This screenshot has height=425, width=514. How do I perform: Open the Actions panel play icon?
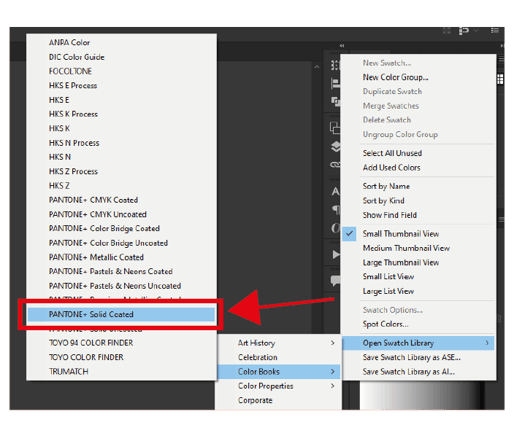[x=336, y=255]
